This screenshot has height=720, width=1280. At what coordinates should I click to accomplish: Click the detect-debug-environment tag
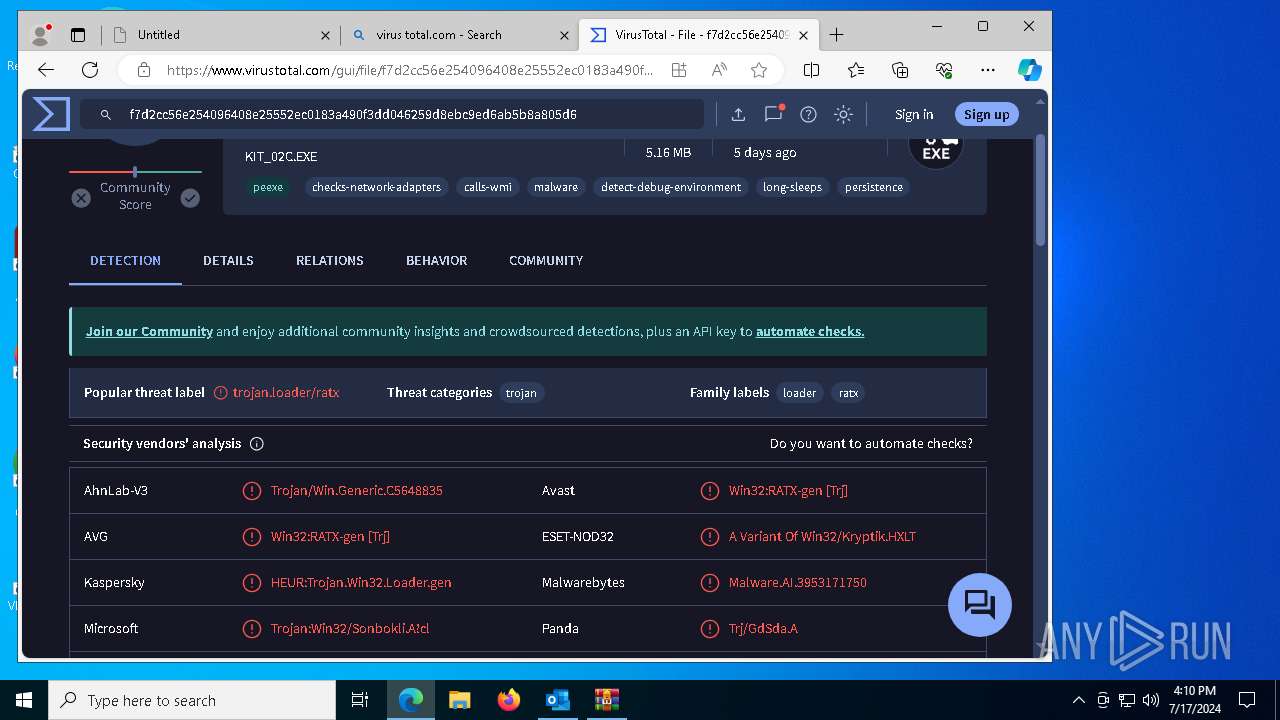(x=671, y=187)
